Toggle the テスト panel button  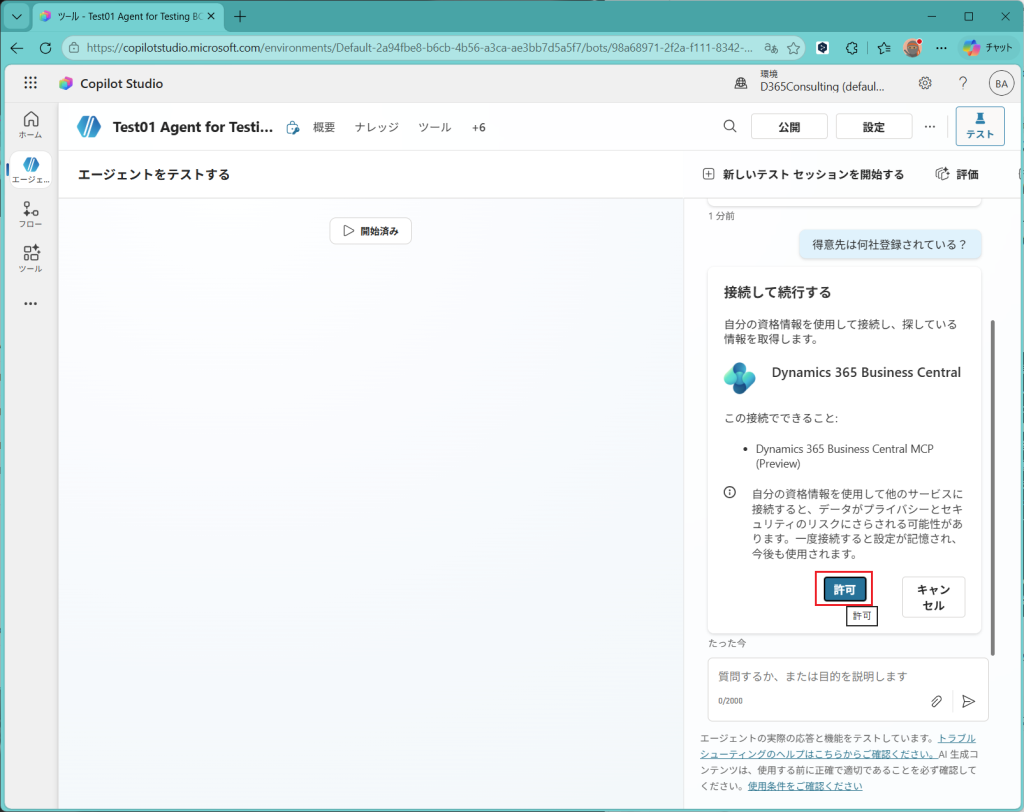(979, 126)
